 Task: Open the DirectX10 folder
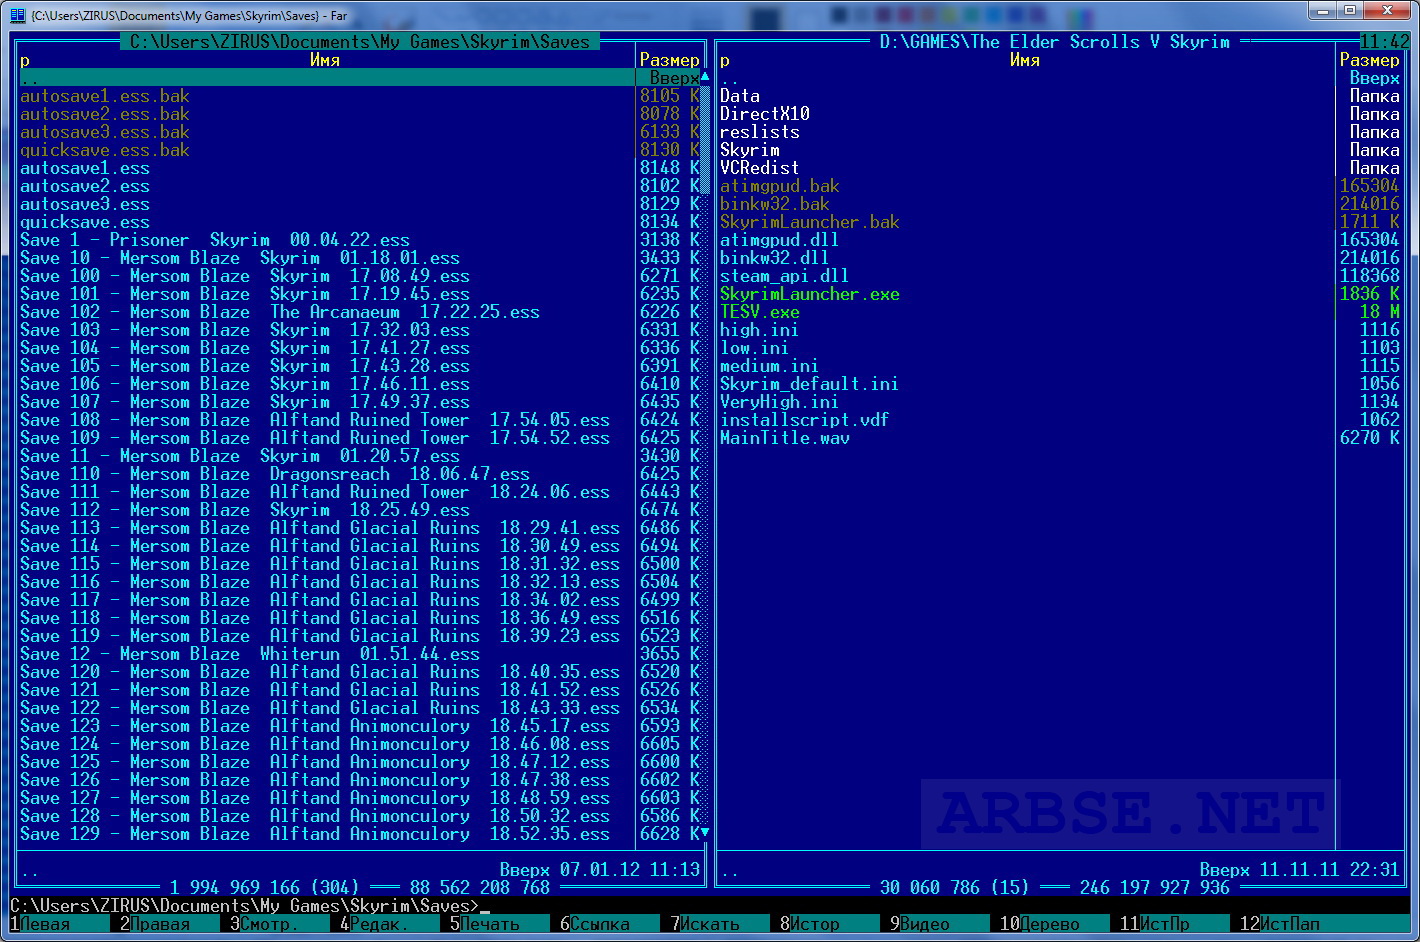tap(765, 114)
